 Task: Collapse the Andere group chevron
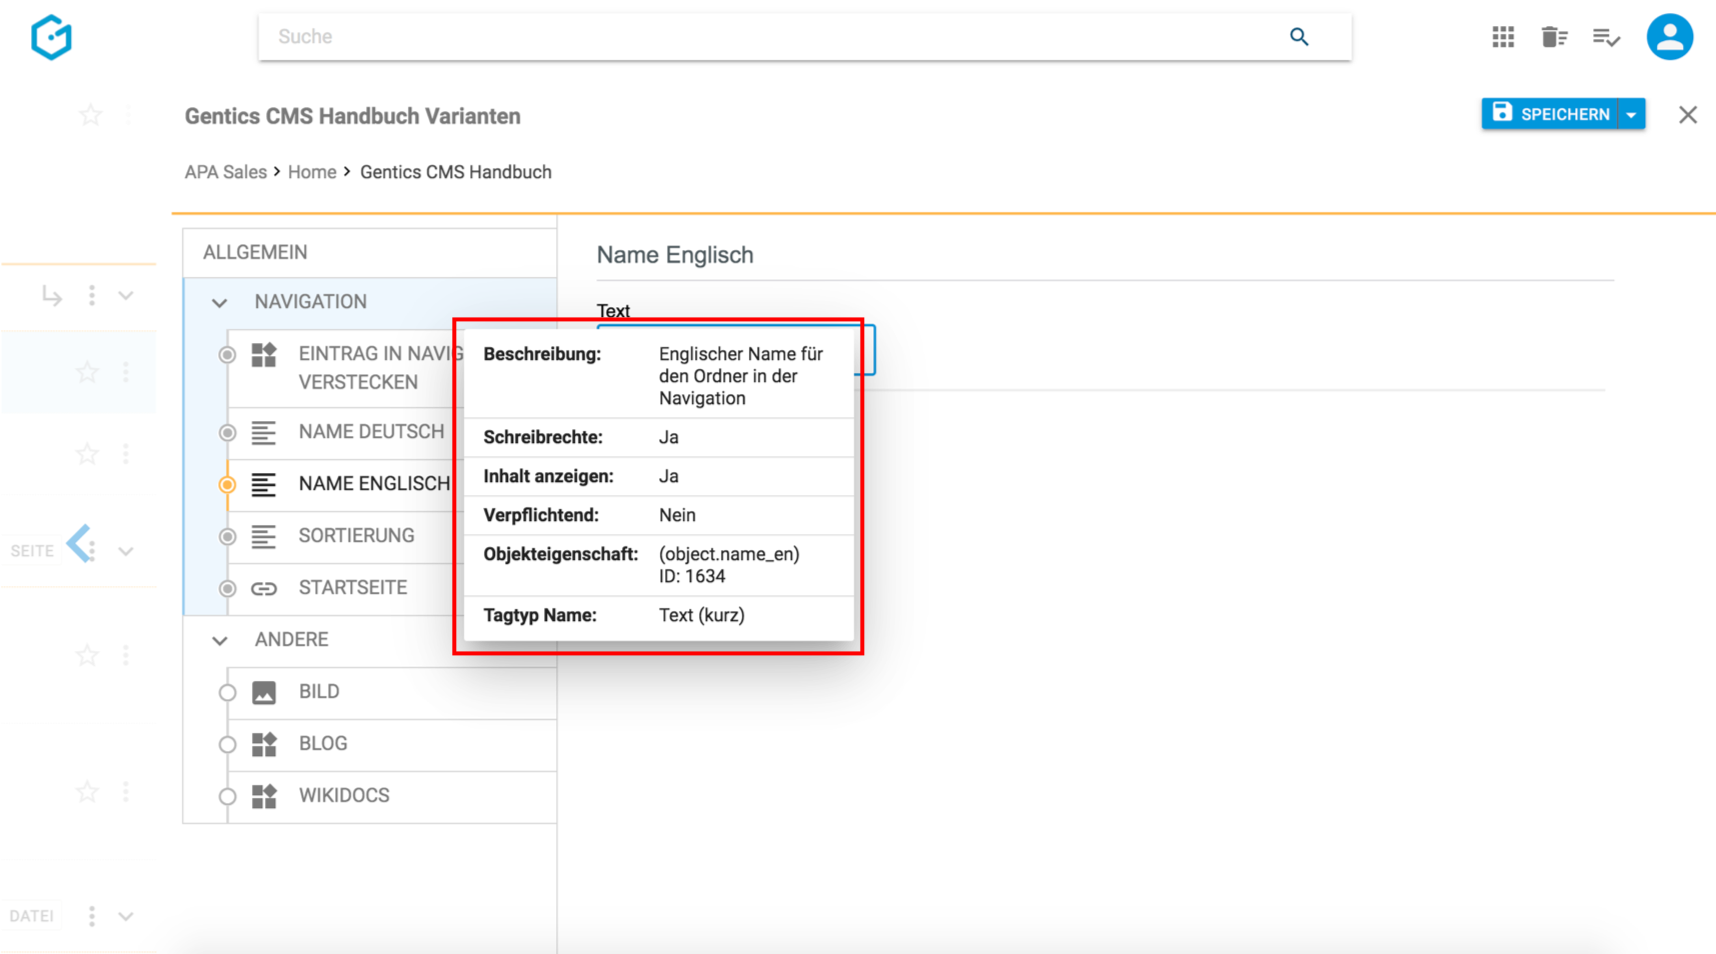[x=220, y=640]
